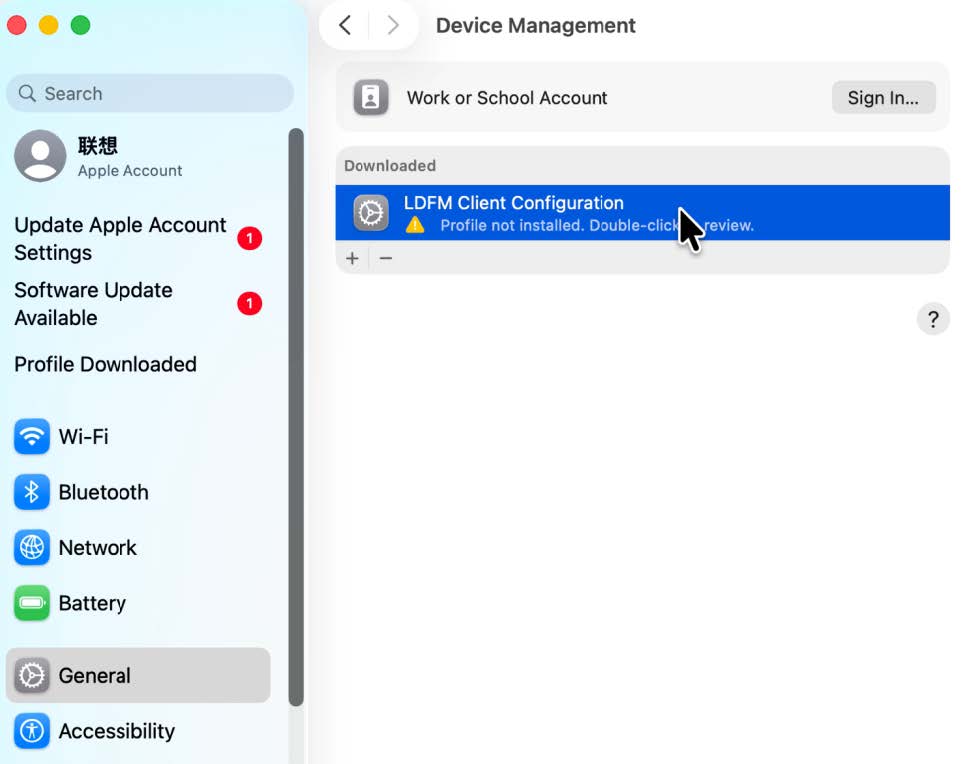Viewport: 963px width, 764px height.
Task: Click the magnifying glass search icon
Action: point(27,93)
